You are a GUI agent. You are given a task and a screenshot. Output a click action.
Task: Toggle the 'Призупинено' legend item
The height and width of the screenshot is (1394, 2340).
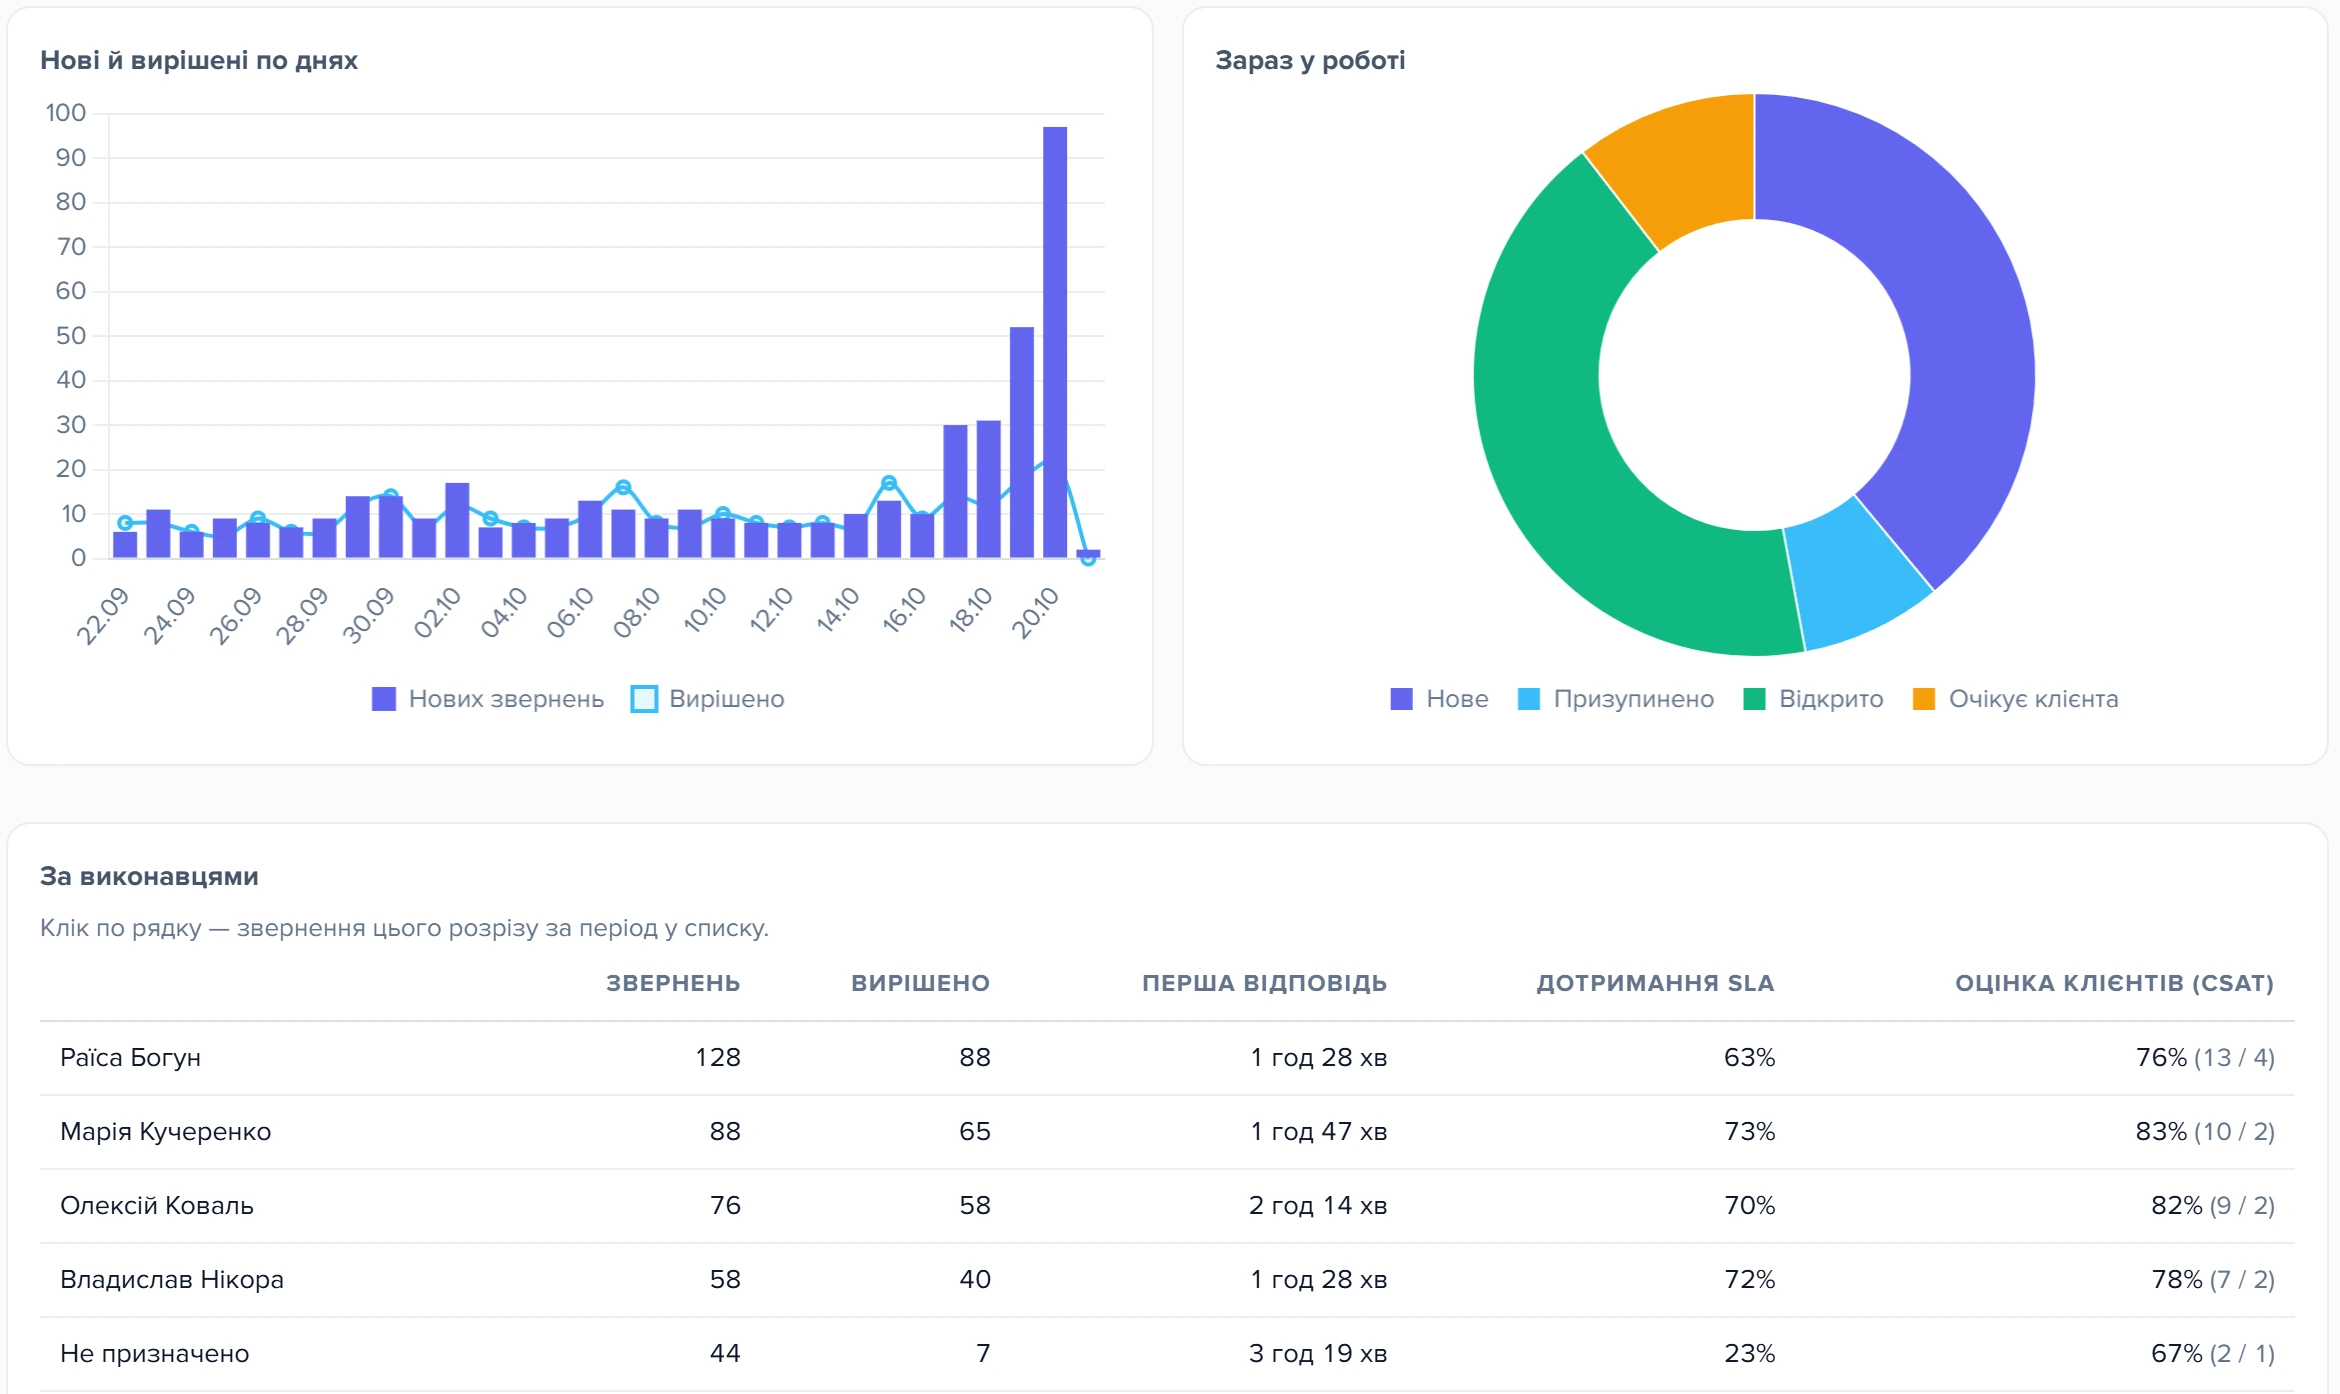pyautogui.click(x=1615, y=699)
